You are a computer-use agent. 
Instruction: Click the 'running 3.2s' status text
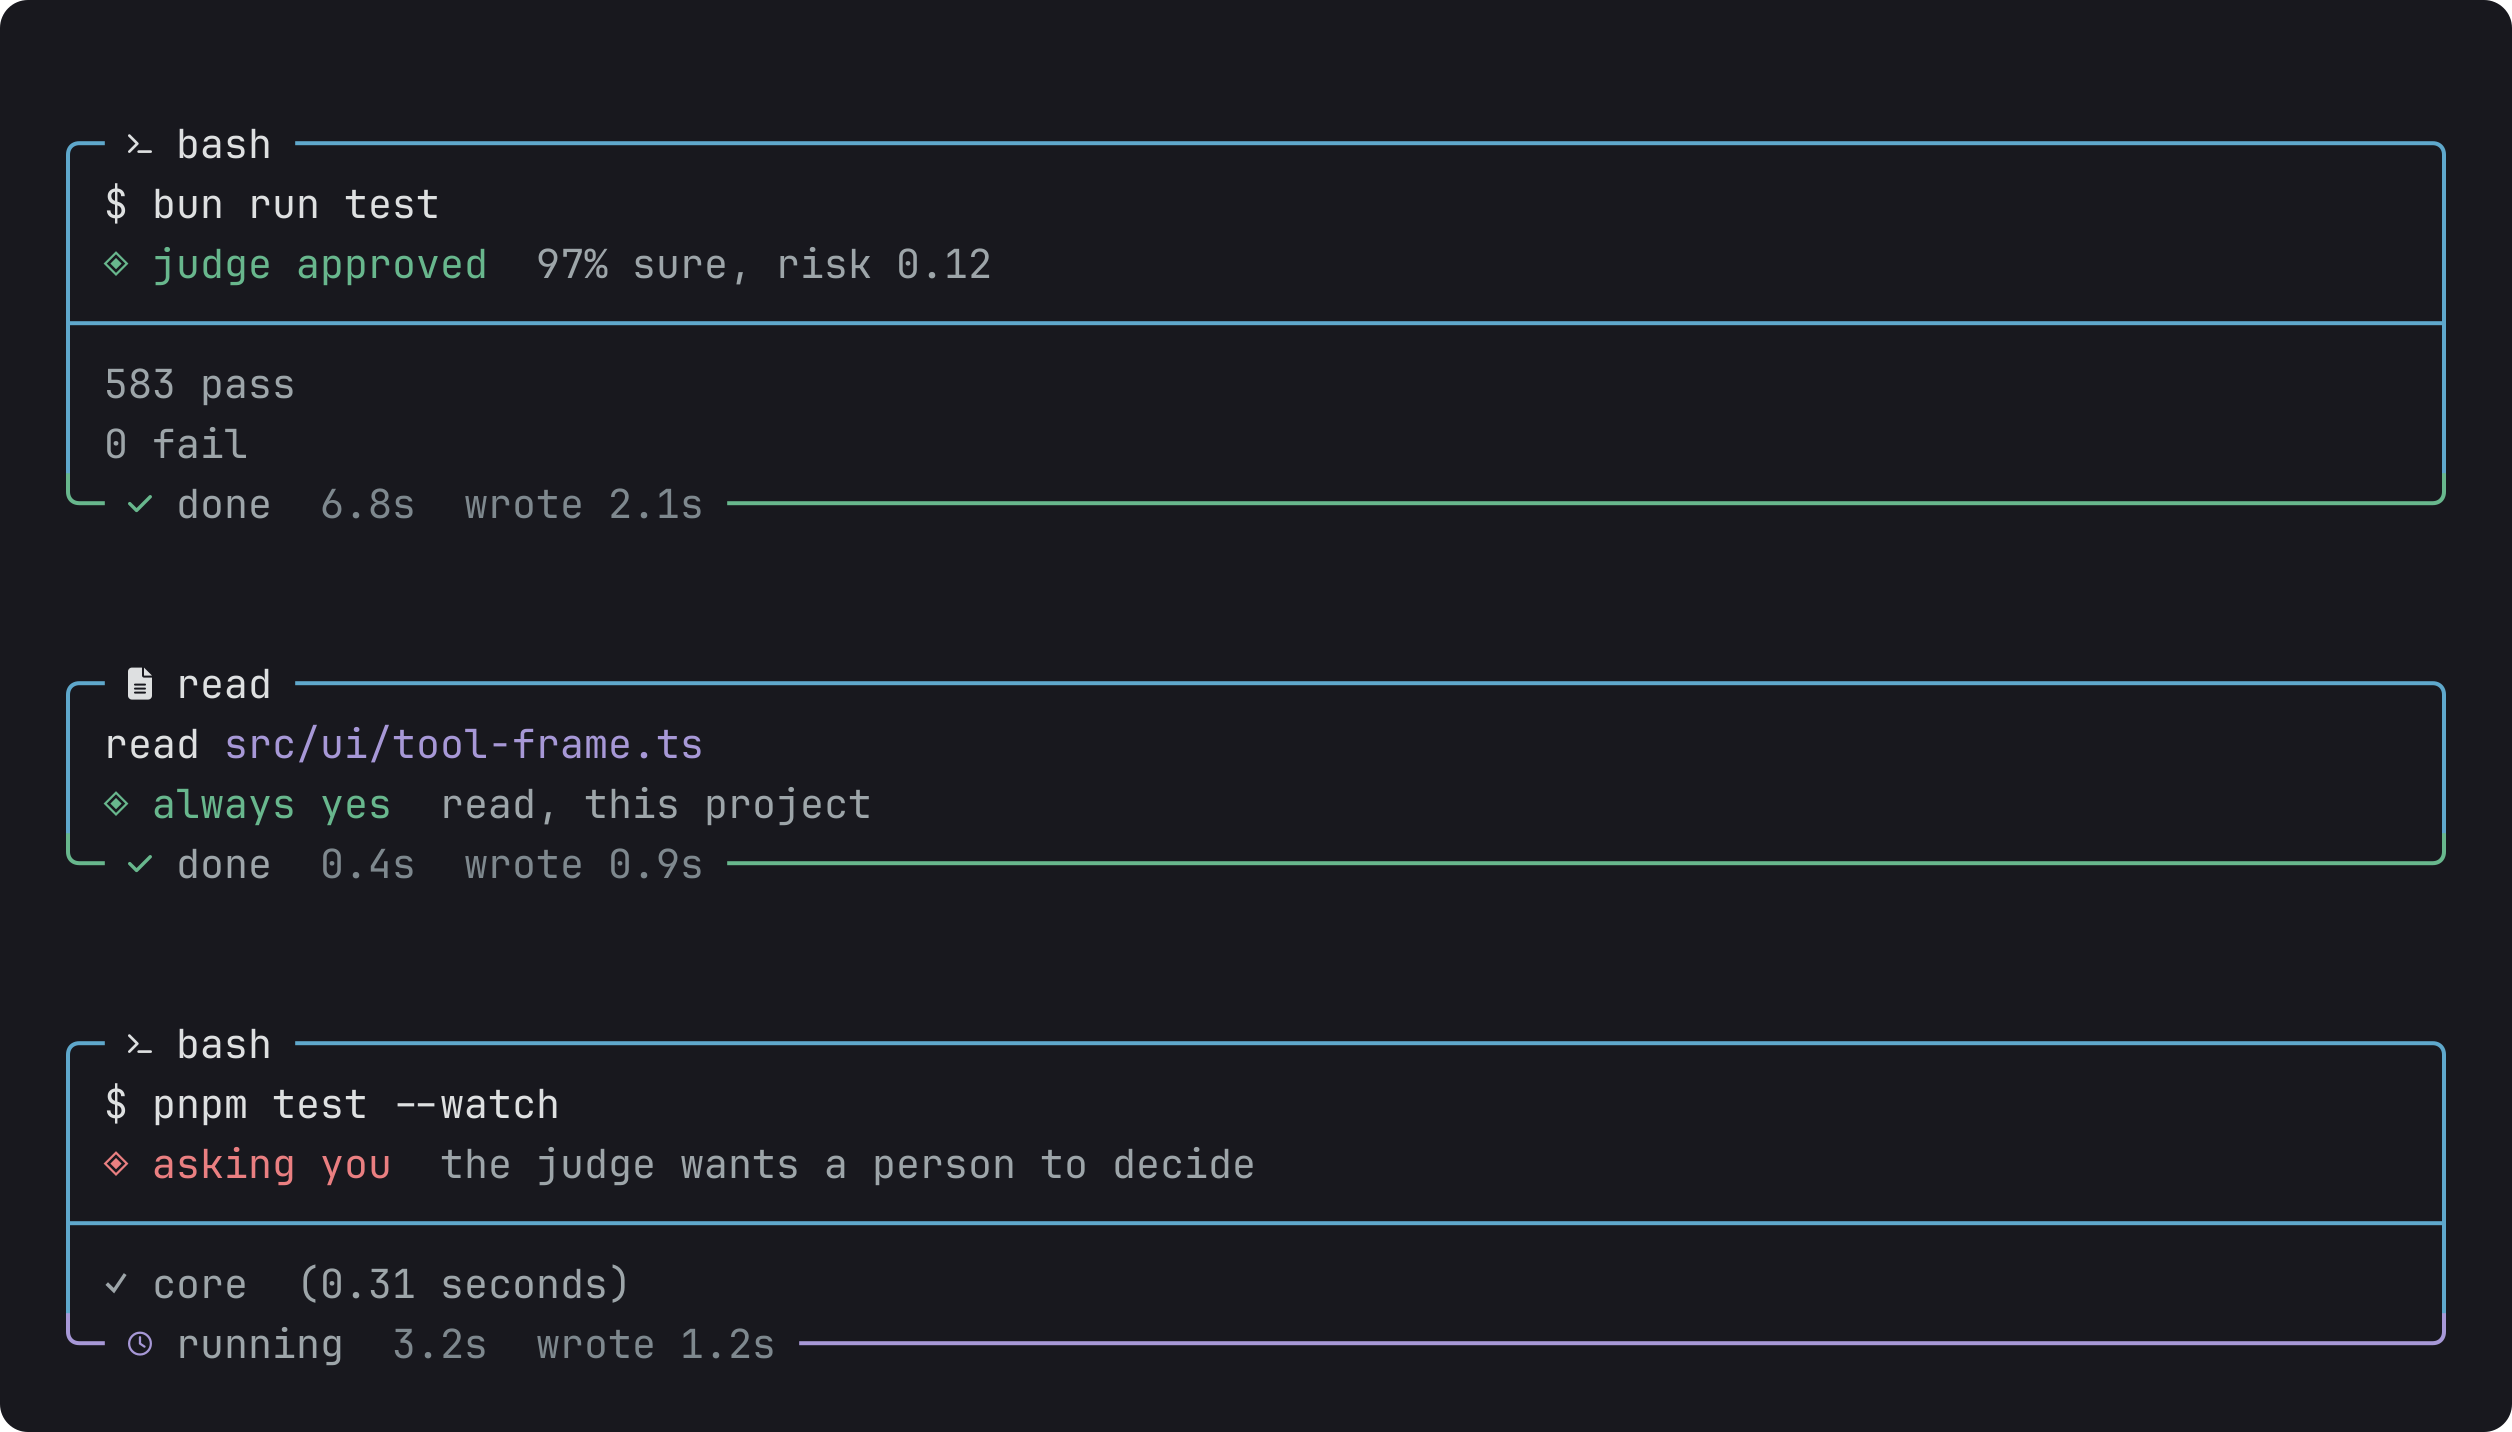tap(332, 1346)
